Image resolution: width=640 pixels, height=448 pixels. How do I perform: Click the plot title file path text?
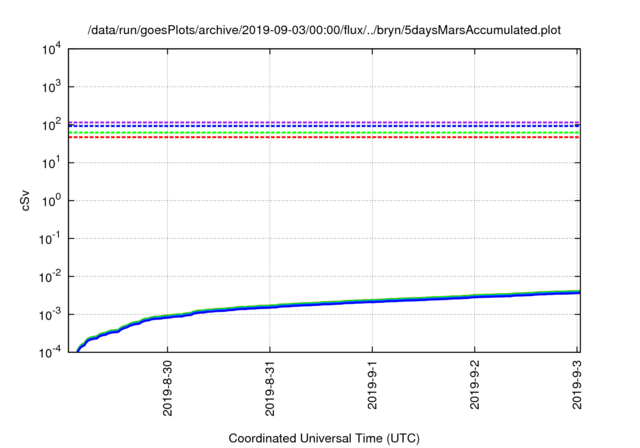pos(324,30)
